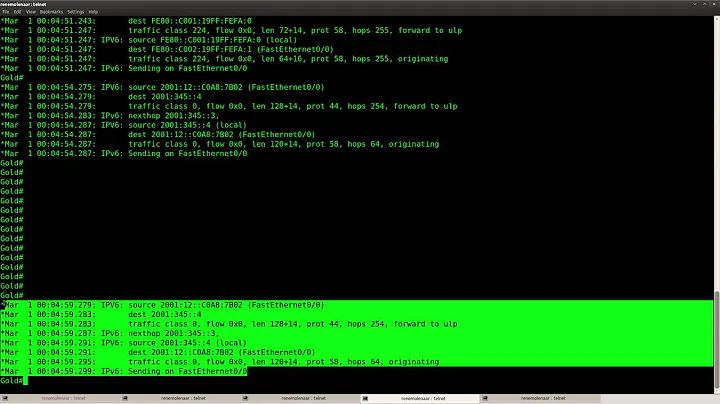Open the Edit menu
The image size is (720, 404).
point(17,12)
